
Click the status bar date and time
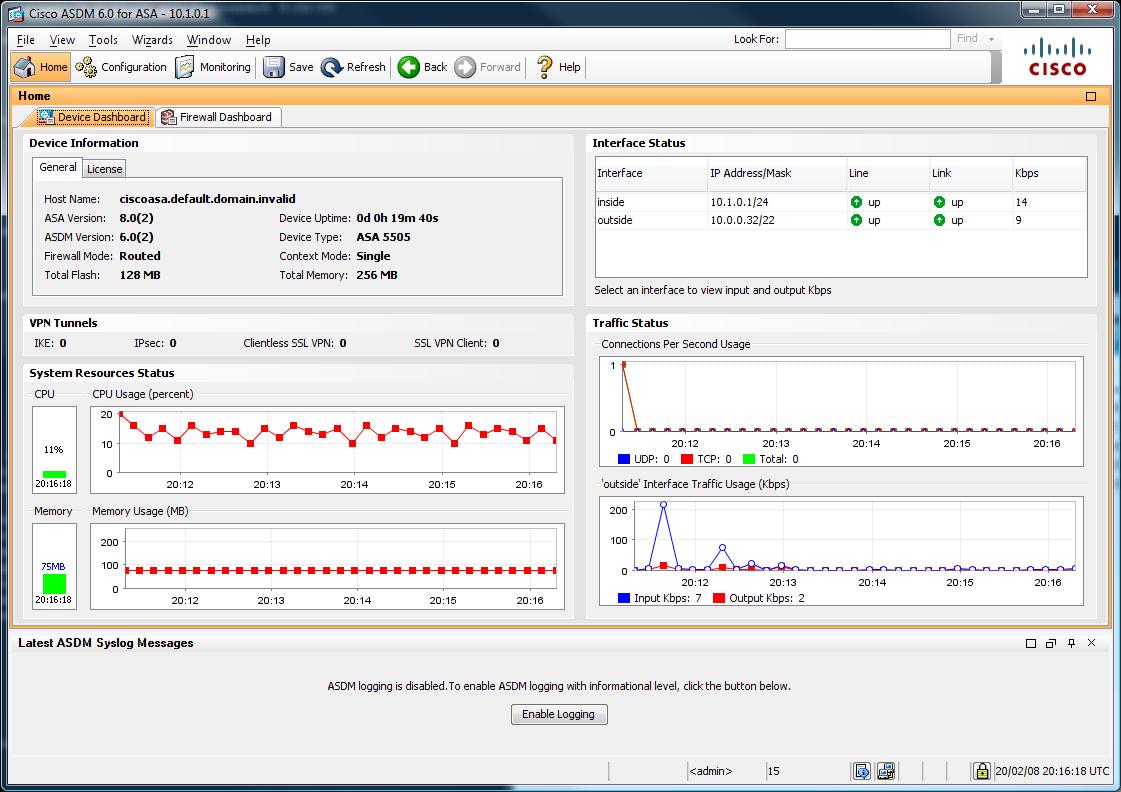click(x=1052, y=771)
